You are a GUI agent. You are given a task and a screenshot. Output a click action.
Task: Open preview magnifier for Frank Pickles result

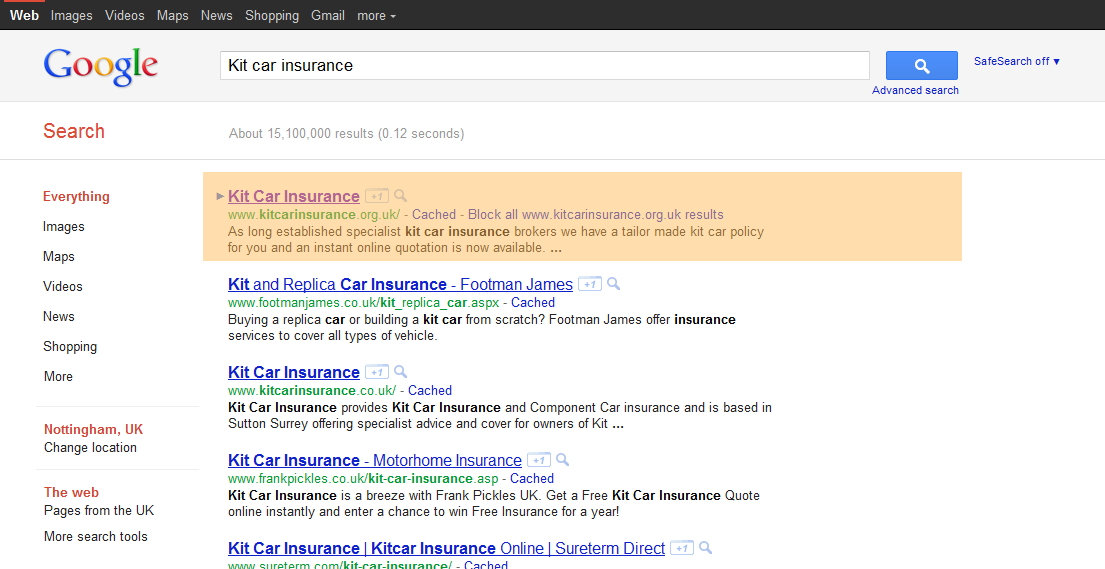click(x=562, y=460)
